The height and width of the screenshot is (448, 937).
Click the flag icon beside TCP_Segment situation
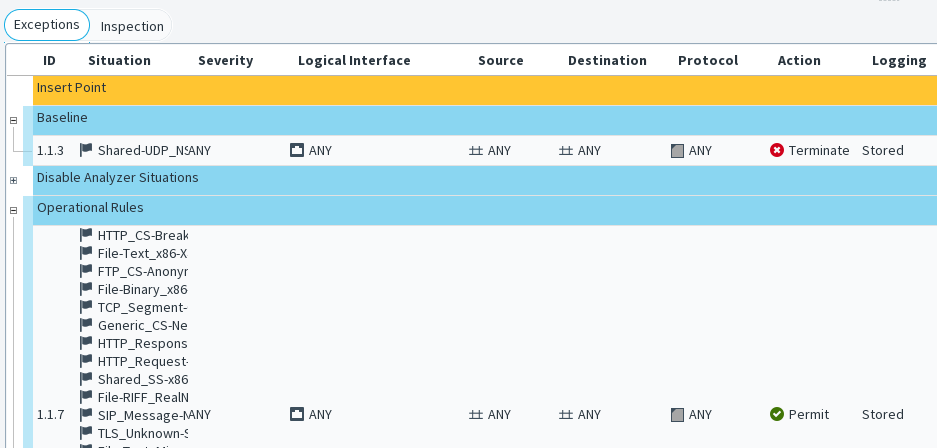pos(87,307)
